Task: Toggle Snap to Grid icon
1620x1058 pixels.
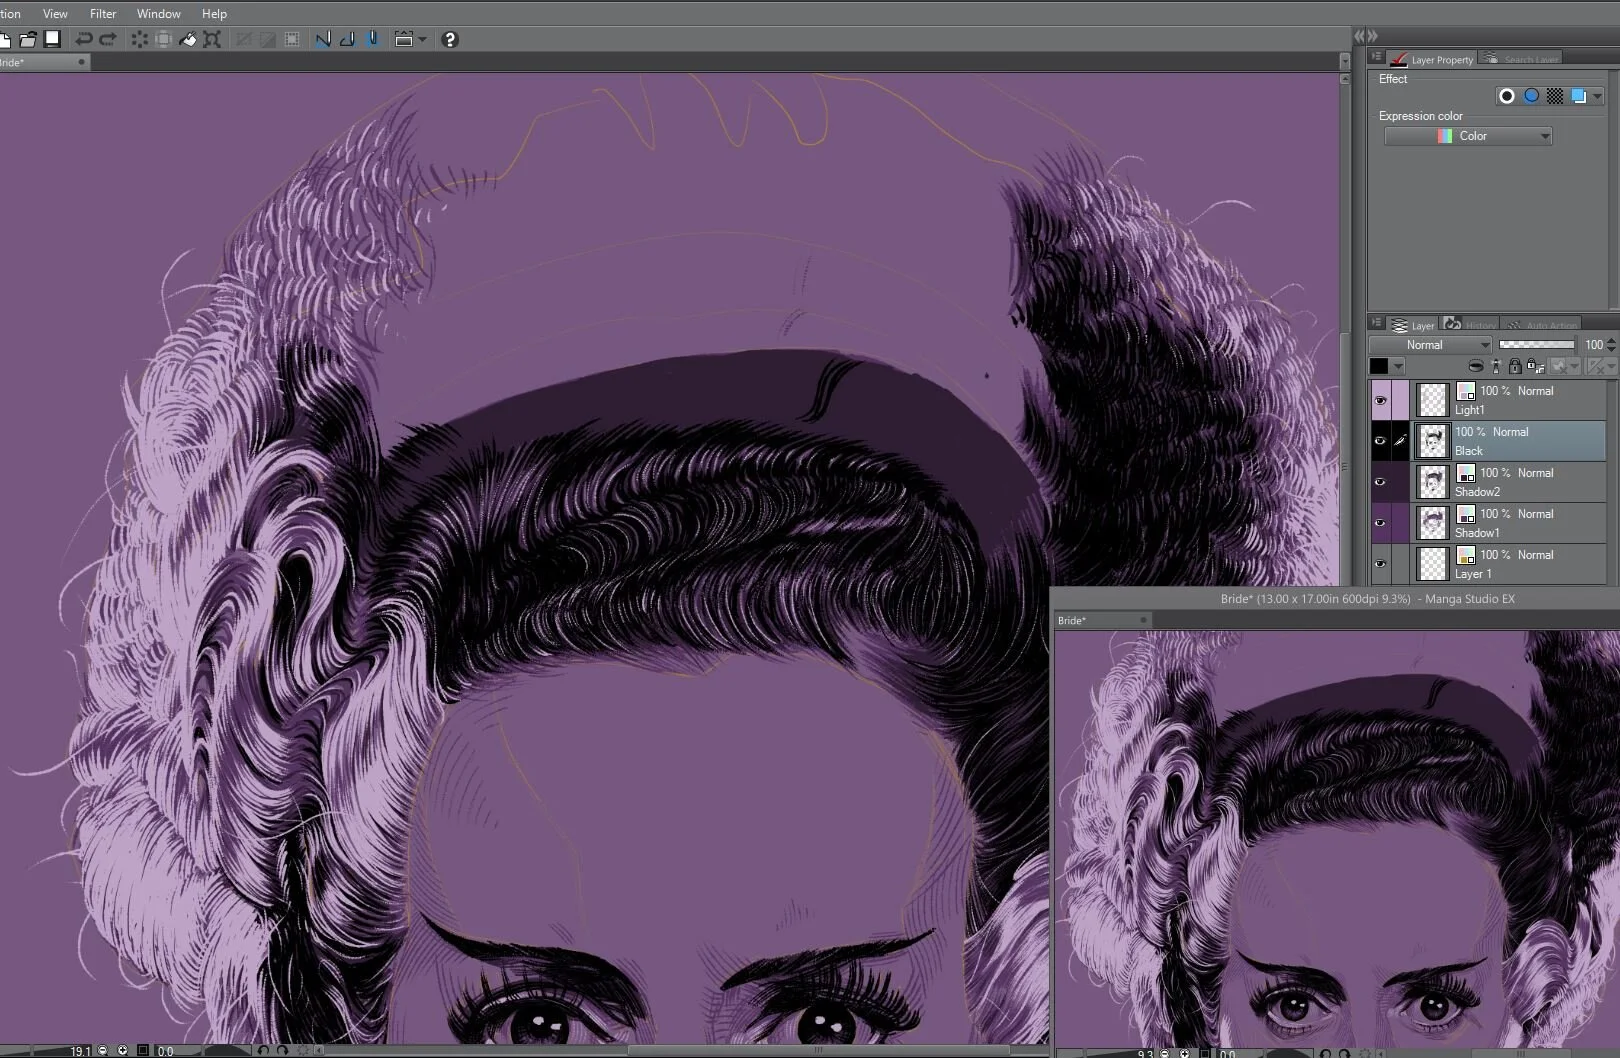Action: 372,39
